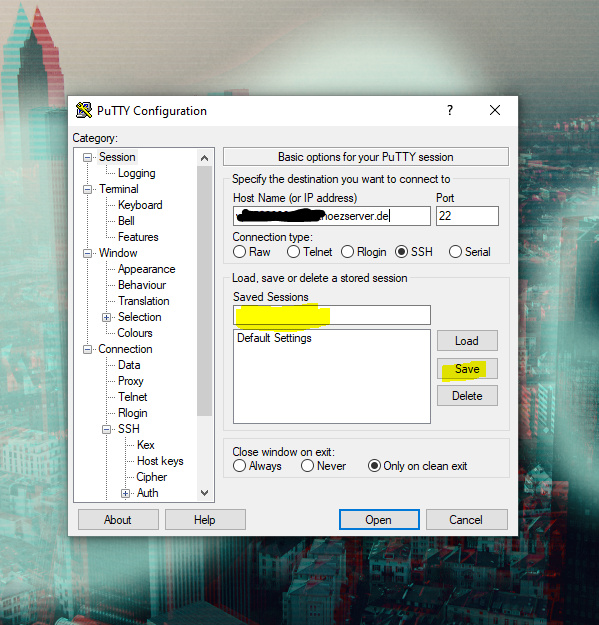Open the Data category
The image size is (599, 625).
click(129, 365)
